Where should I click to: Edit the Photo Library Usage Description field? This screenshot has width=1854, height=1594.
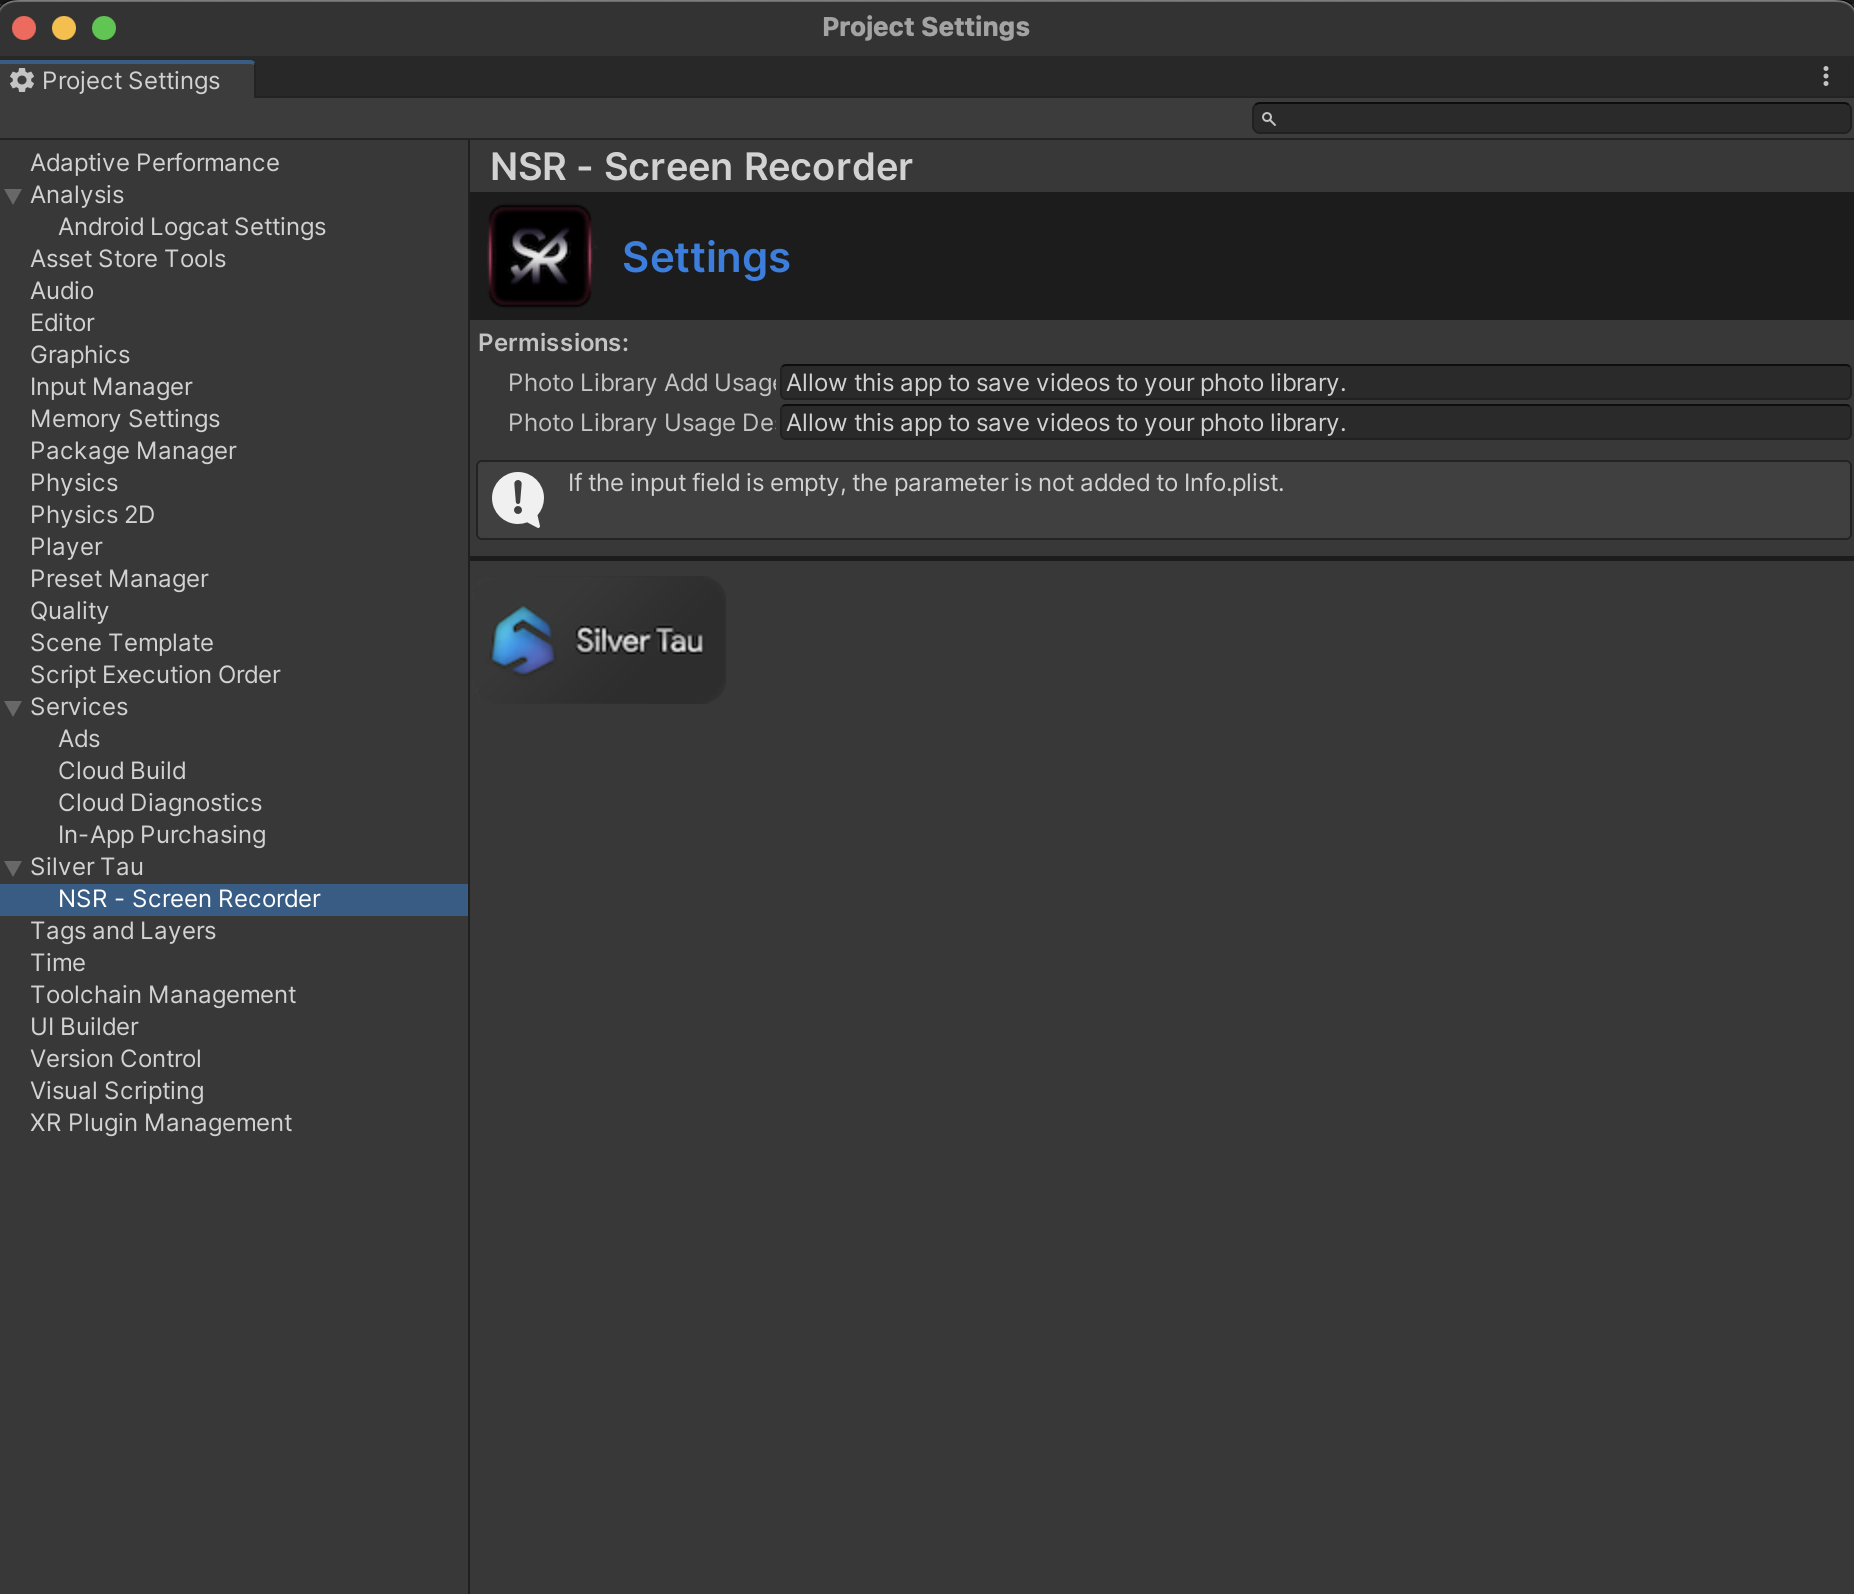(1315, 423)
